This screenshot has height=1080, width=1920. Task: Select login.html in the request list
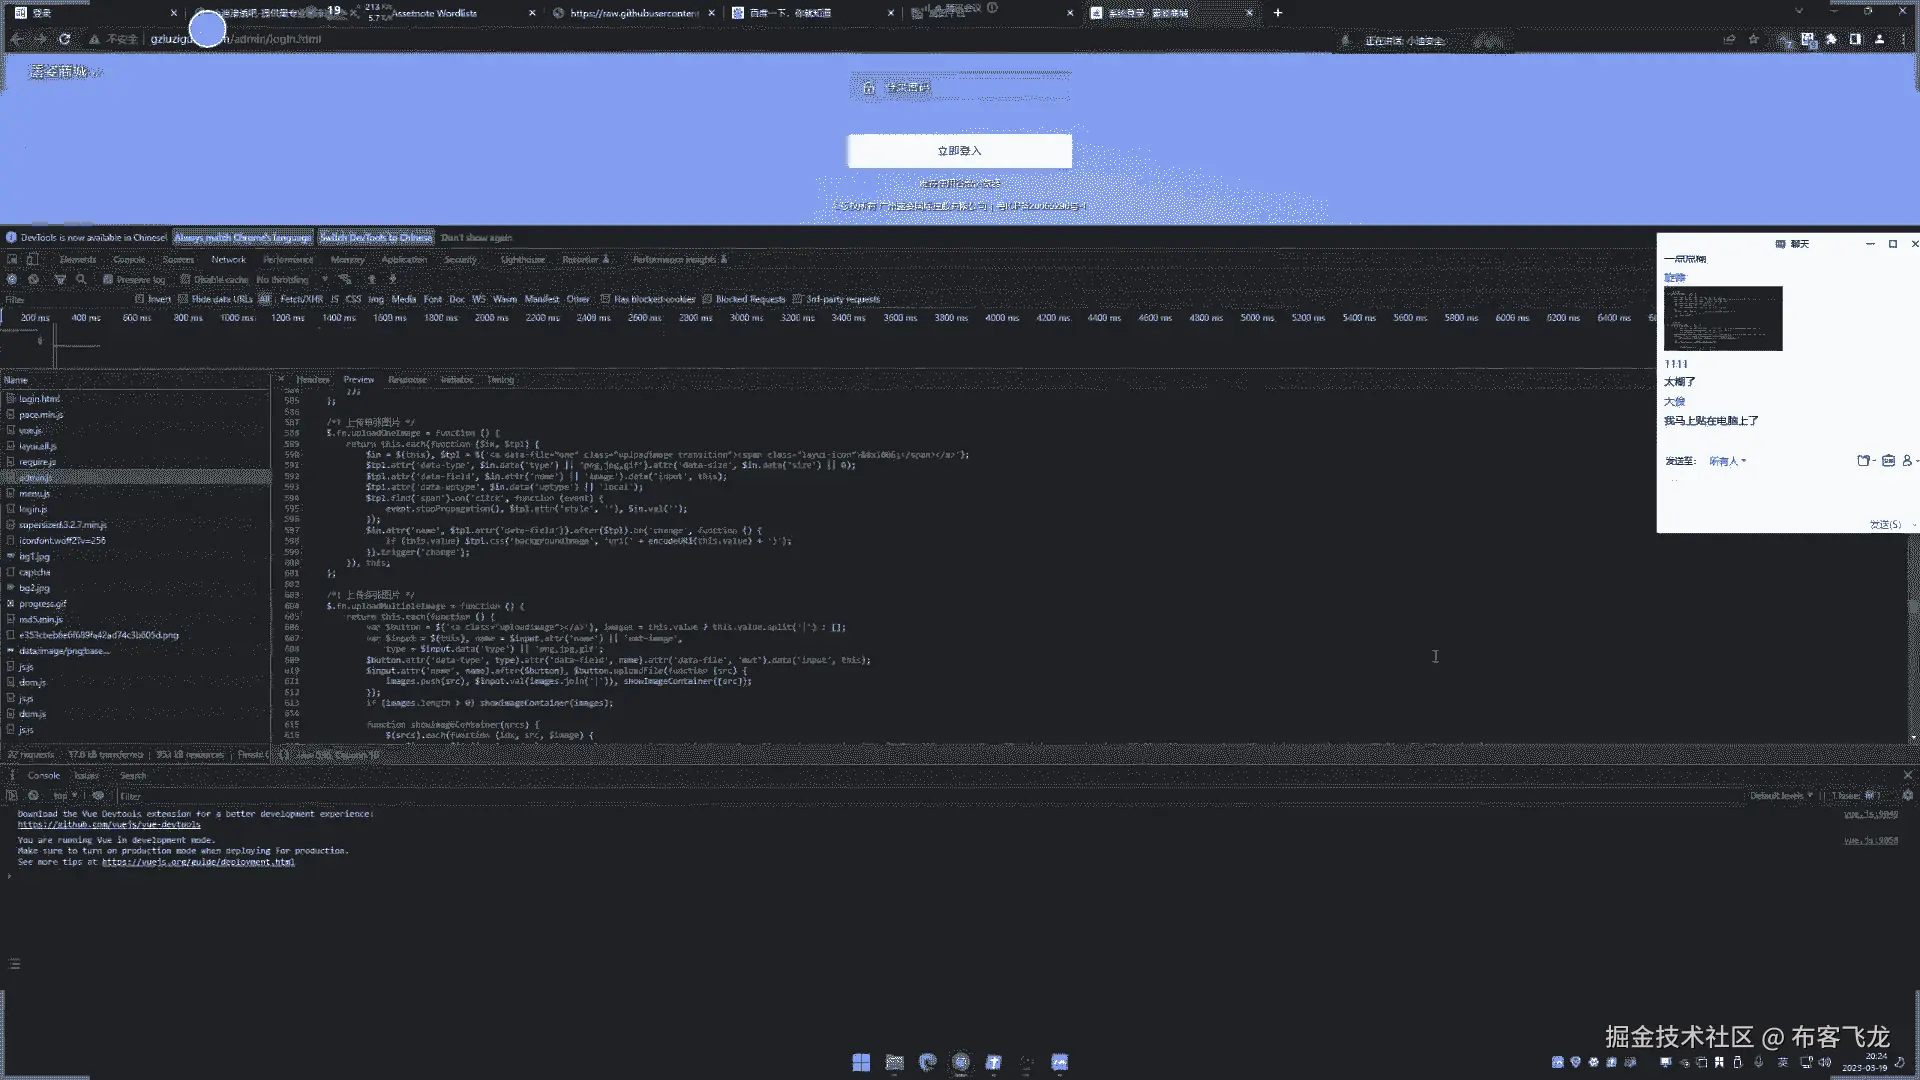coord(40,399)
